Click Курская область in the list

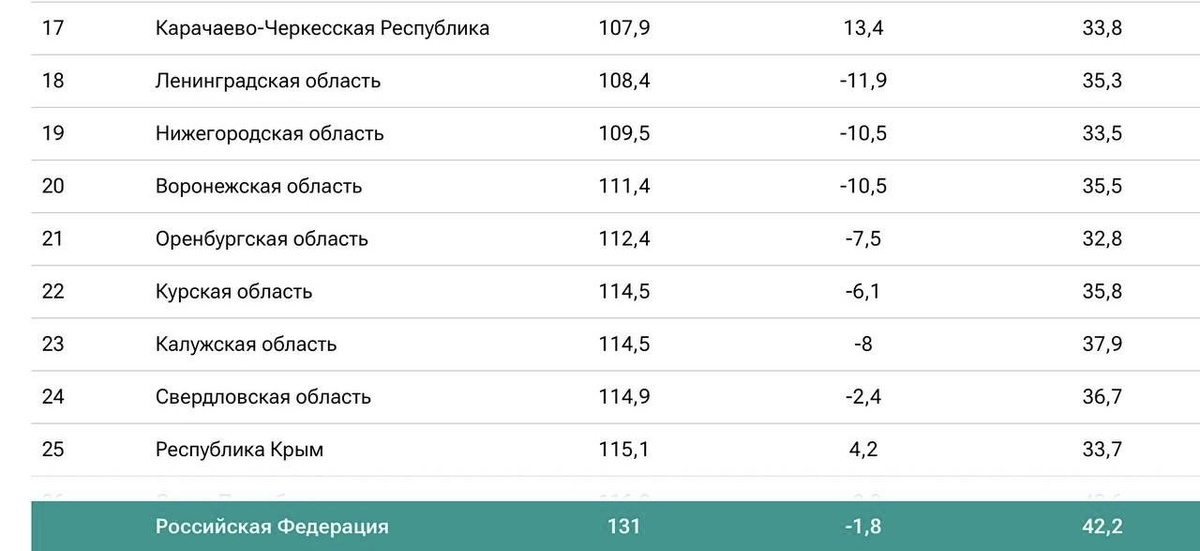coord(234,292)
